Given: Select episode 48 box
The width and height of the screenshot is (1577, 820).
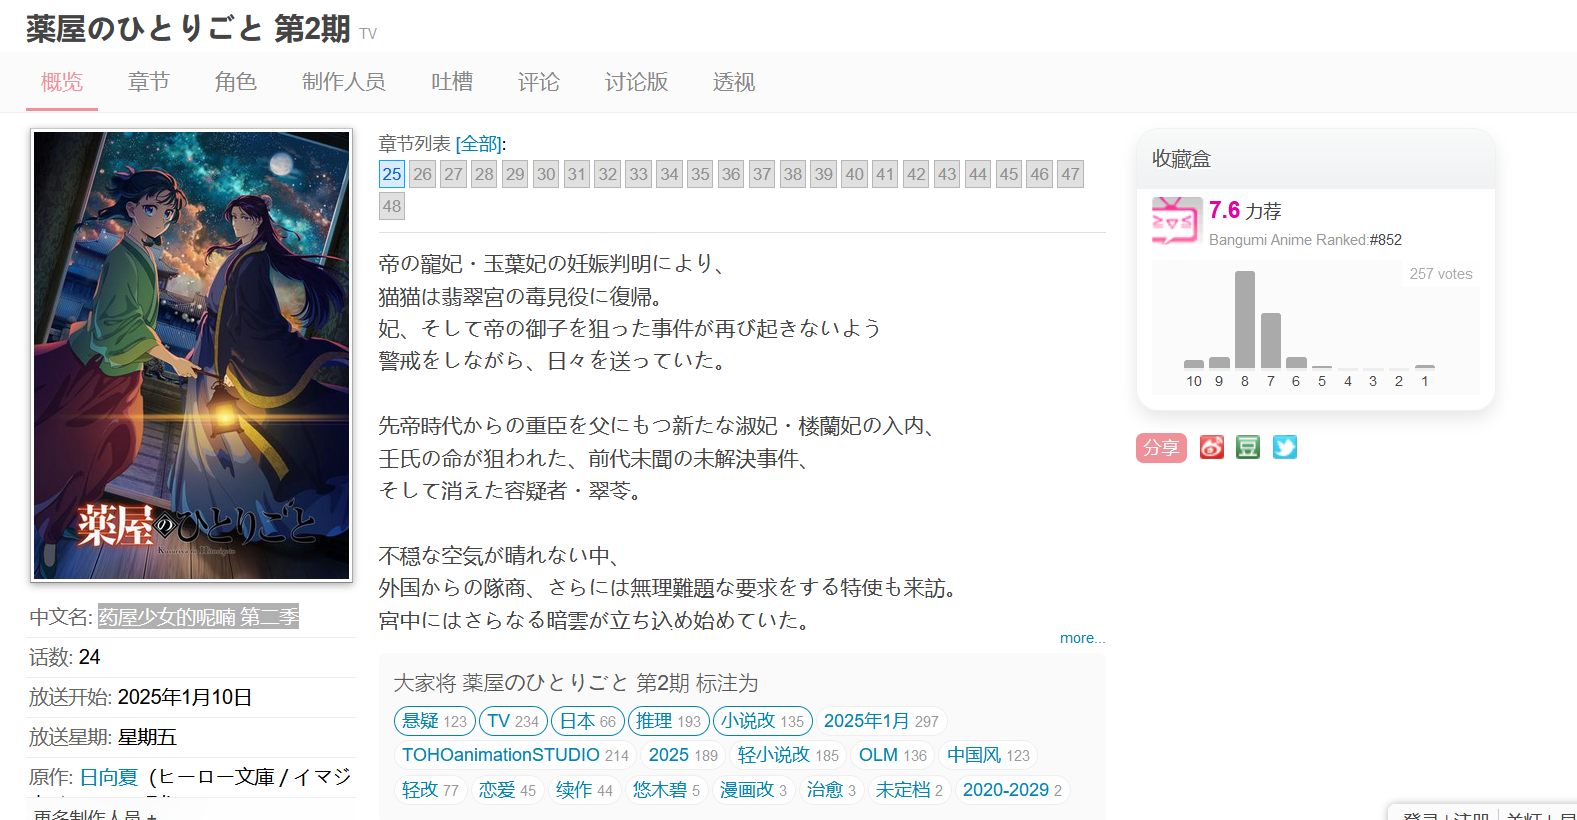Looking at the screenshot, I should 392,206.
